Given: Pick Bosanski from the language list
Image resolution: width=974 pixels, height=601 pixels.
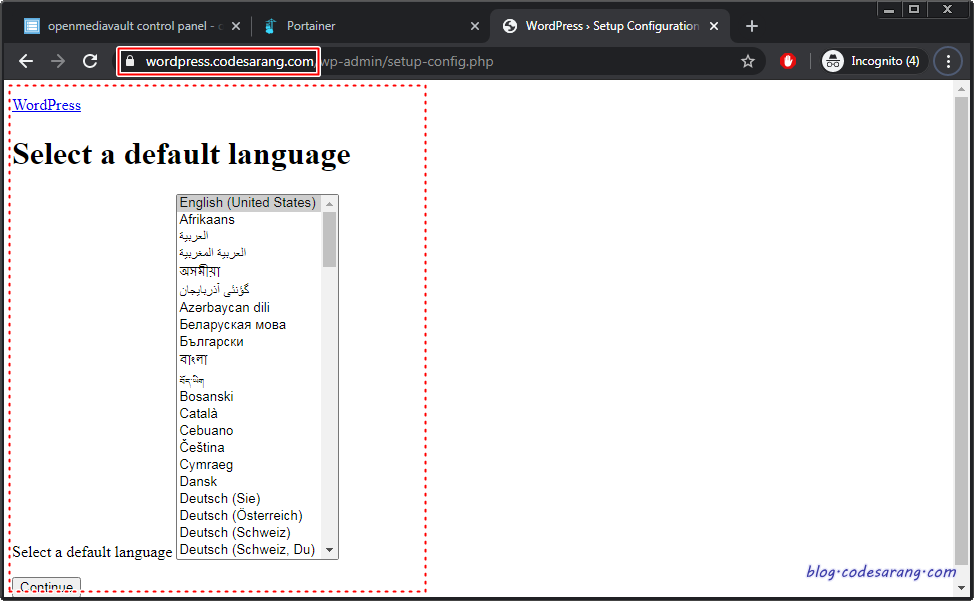Looking at the screenshot, I should click(248, 396).
